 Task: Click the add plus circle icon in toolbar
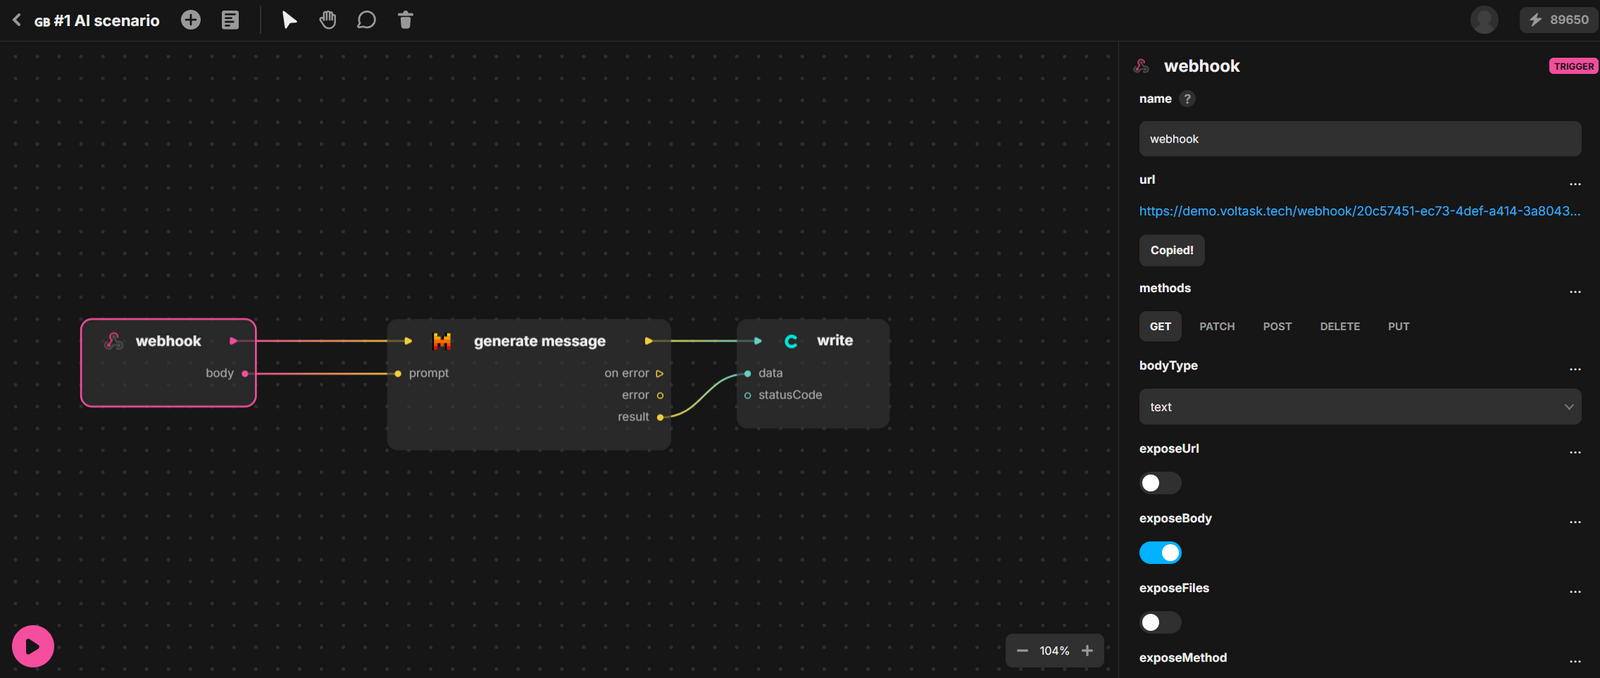coord(191,20)
